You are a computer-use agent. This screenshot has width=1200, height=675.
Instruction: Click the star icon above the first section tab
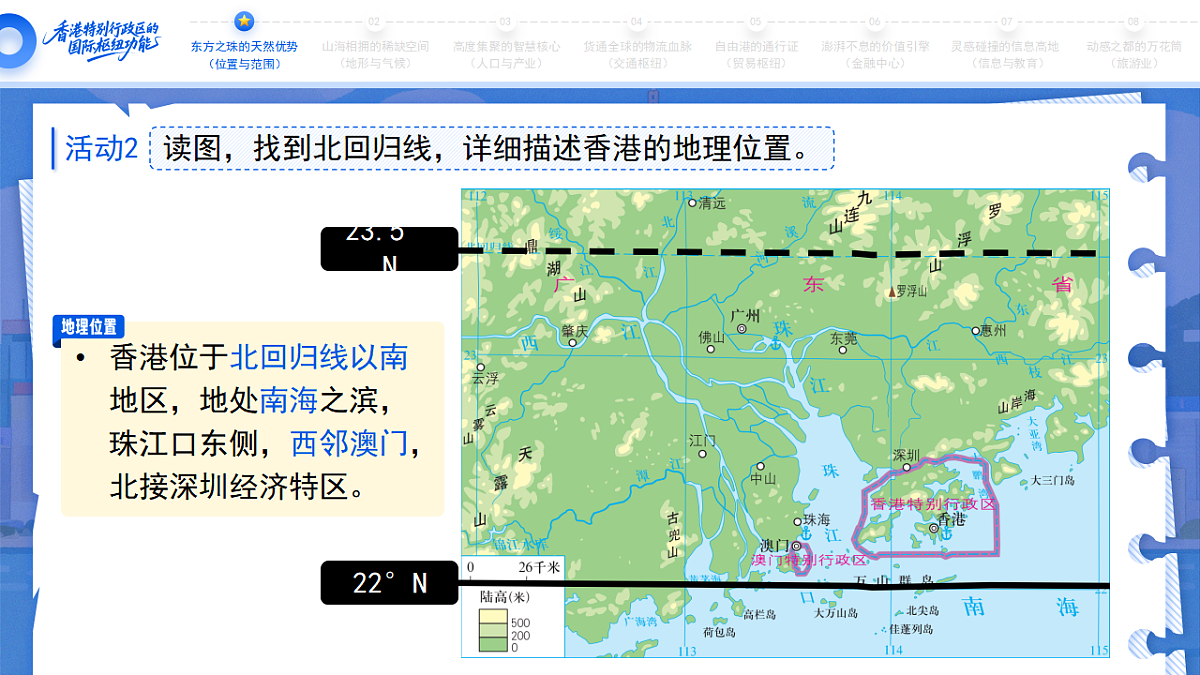[244, 20]
